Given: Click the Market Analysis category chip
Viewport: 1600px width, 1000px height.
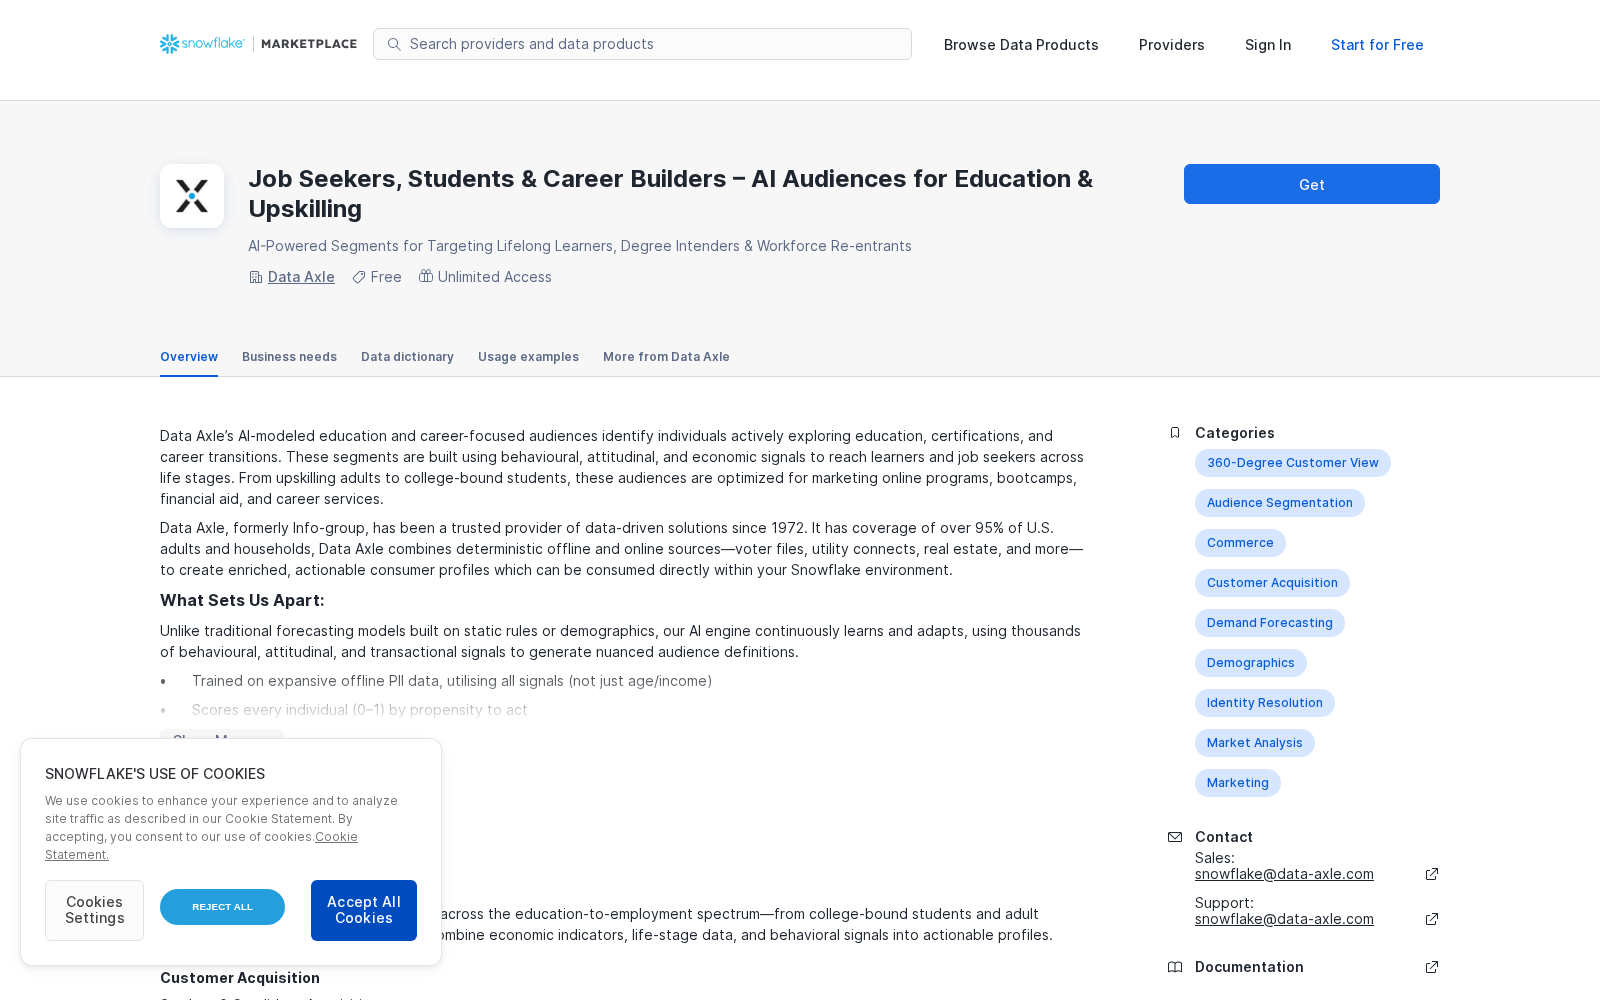Looking at the screenshot, I should click(x=1255, y=743).
